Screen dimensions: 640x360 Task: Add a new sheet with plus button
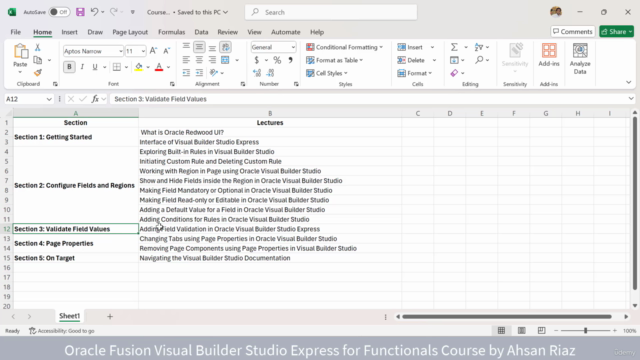109,316
